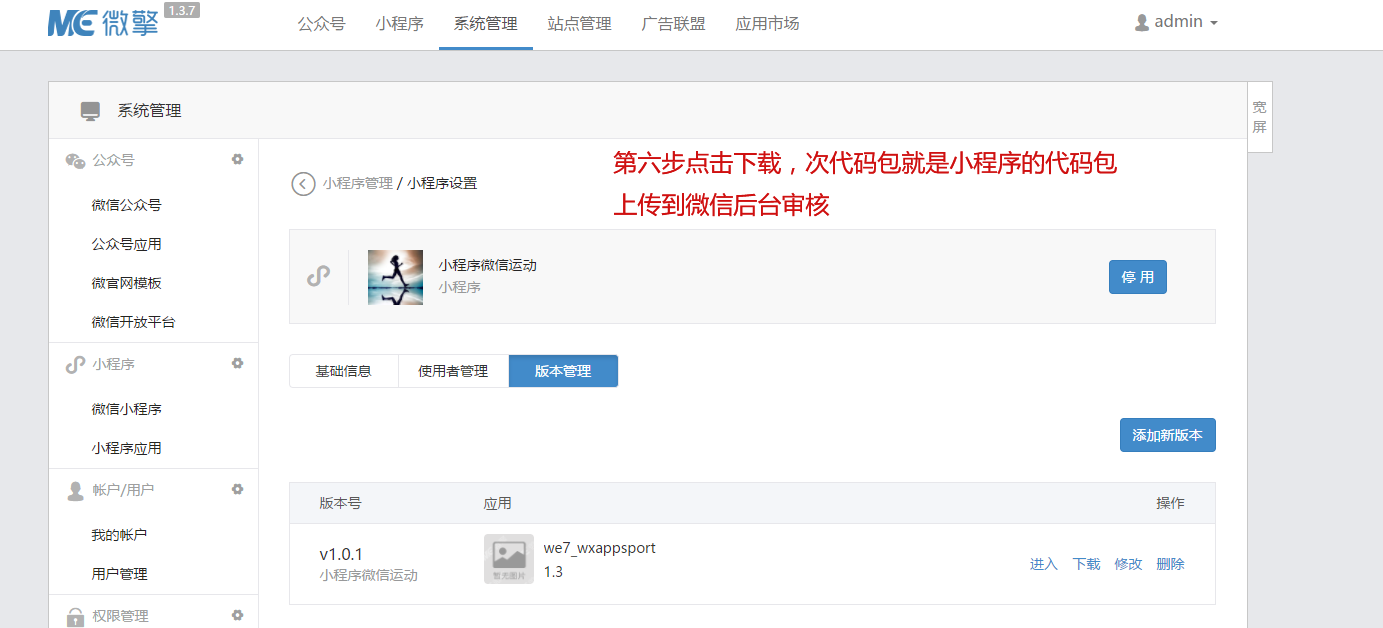Click the 微擎 logo in header
This screenshot has height=628, width=1383.
coord(103,23)
